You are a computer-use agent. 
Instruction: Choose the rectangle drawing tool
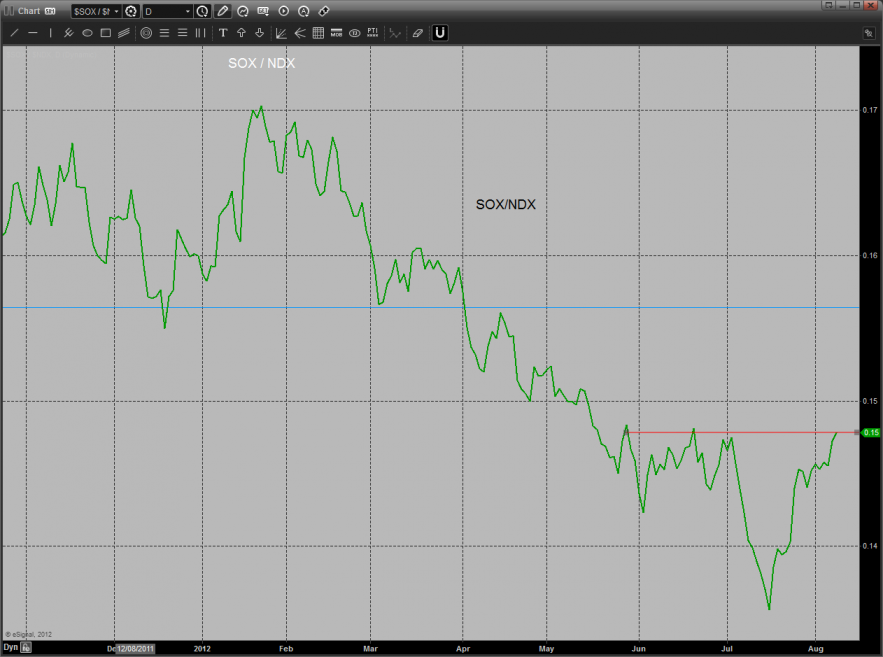(105, 33)
